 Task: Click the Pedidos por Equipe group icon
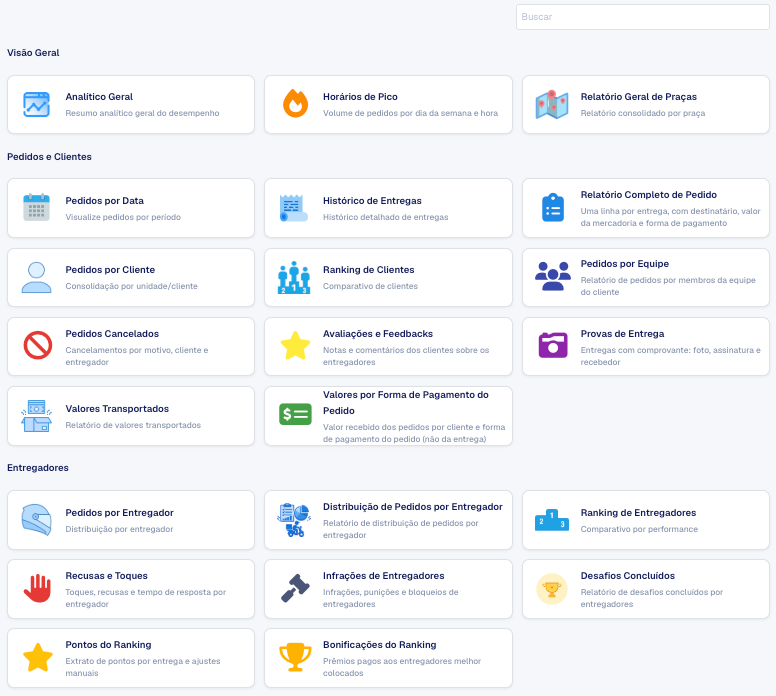pos(553,276)
